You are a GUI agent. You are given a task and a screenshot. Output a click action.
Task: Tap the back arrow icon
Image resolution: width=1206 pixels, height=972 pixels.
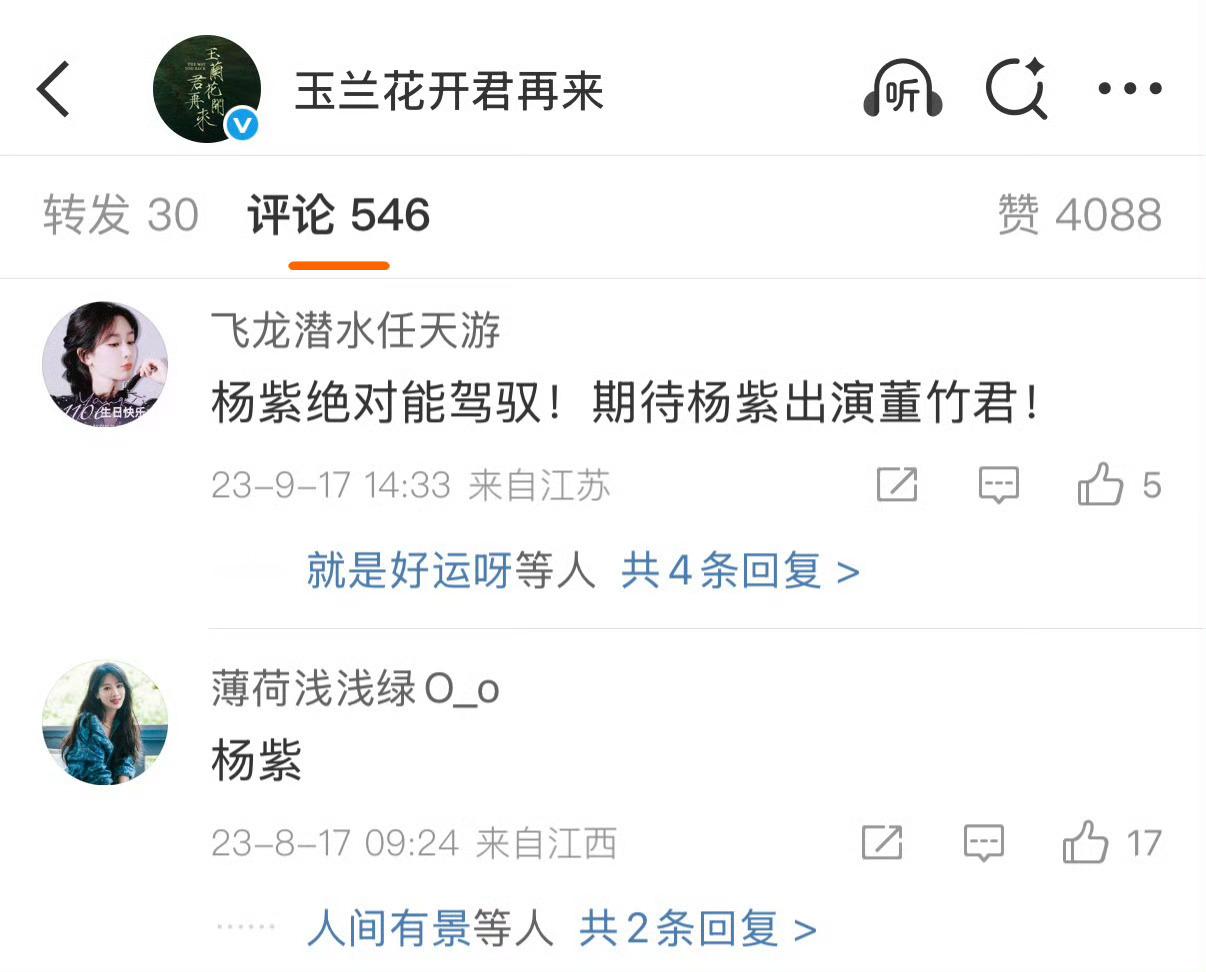tap(54, 89)
